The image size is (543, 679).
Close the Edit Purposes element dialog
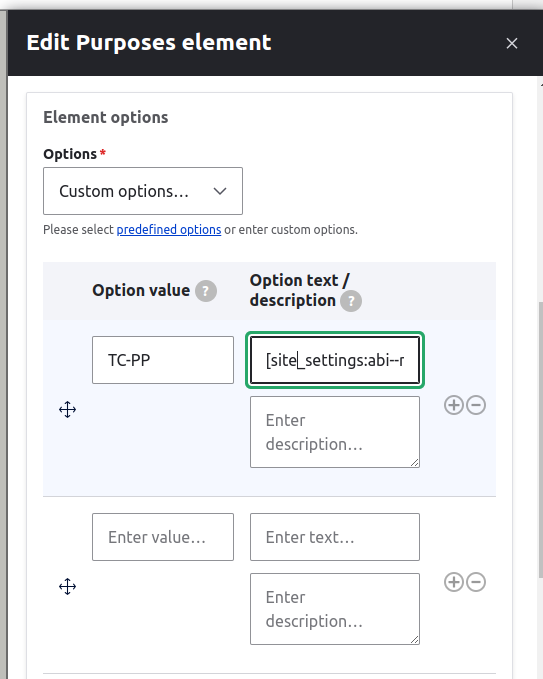tap(512, 43)
